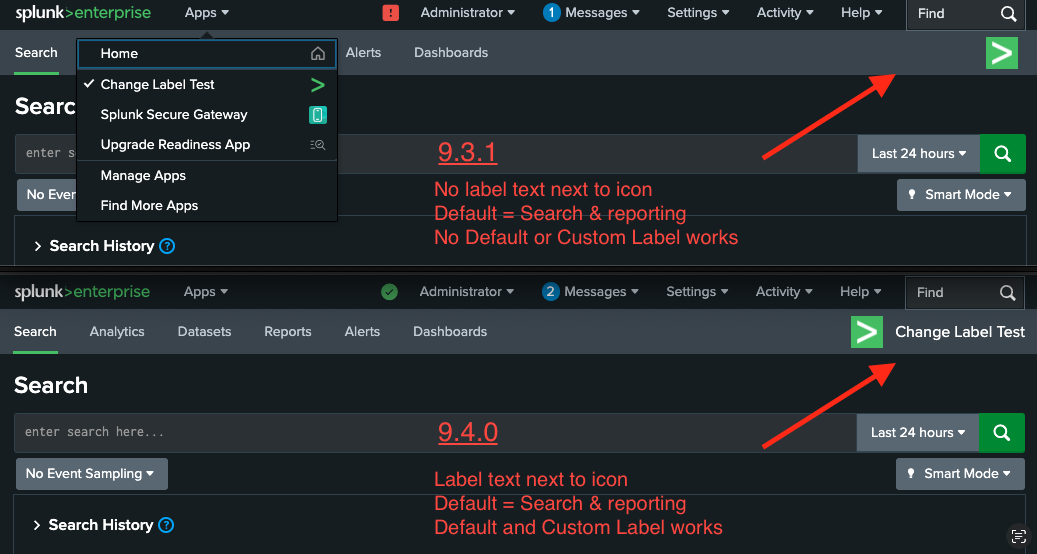The height and width of the screenshot is (554, 1037).
Task: Select the checked Change Label Test app
Action: click(x=158, y=85)
